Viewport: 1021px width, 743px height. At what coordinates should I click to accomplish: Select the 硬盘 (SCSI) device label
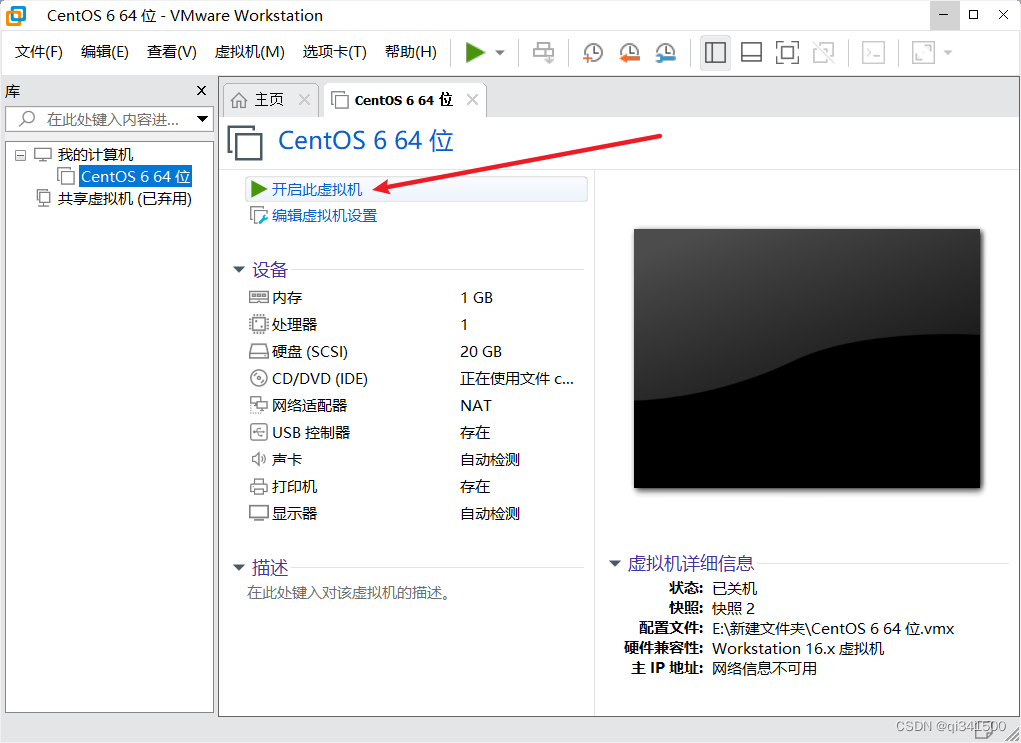coord(310,352)
